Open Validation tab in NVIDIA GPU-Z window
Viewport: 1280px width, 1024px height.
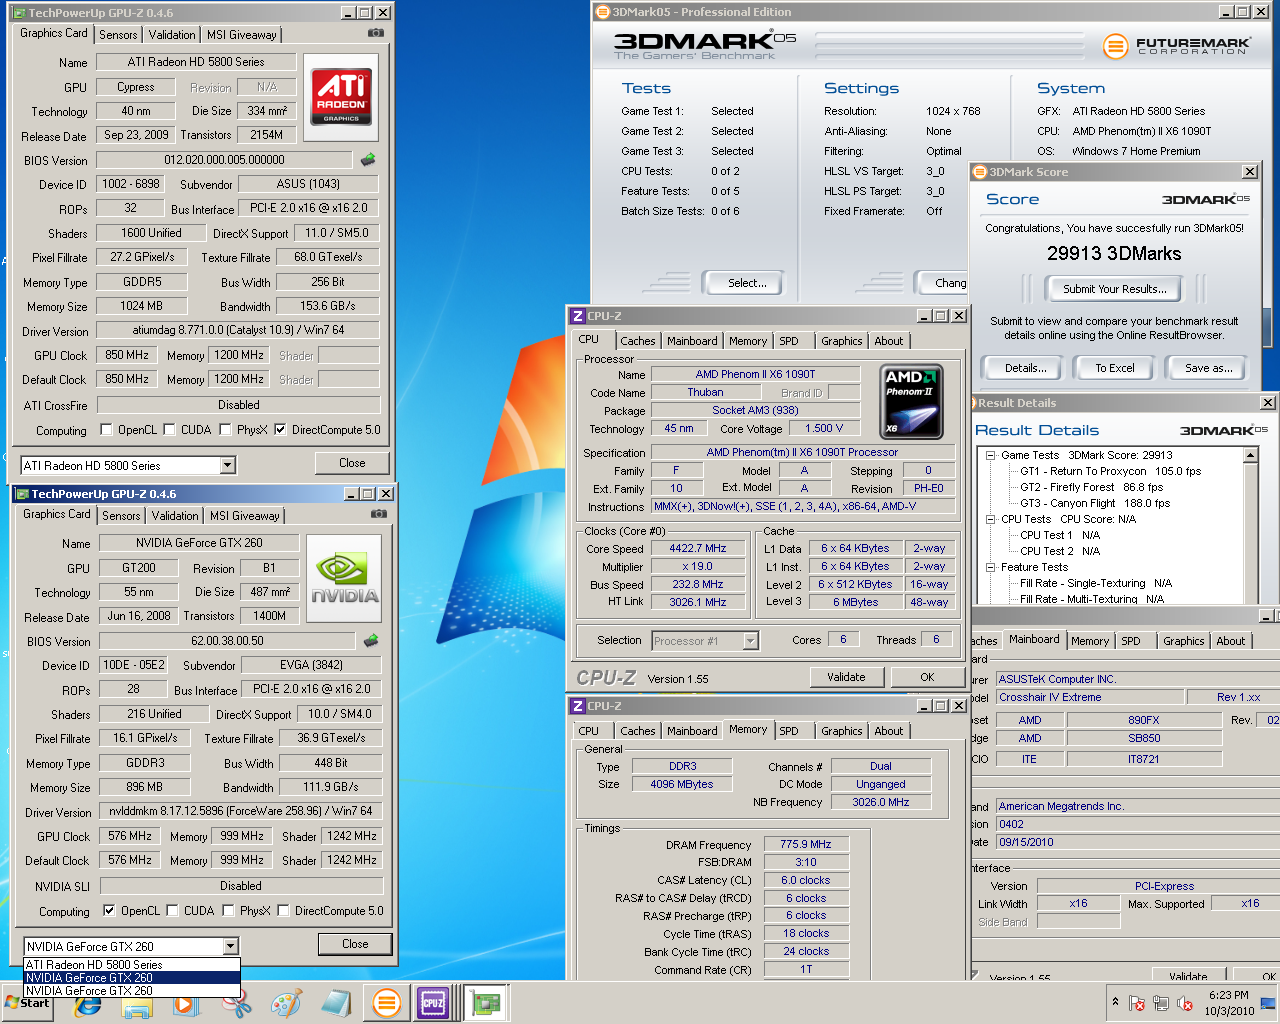point(175,516)
